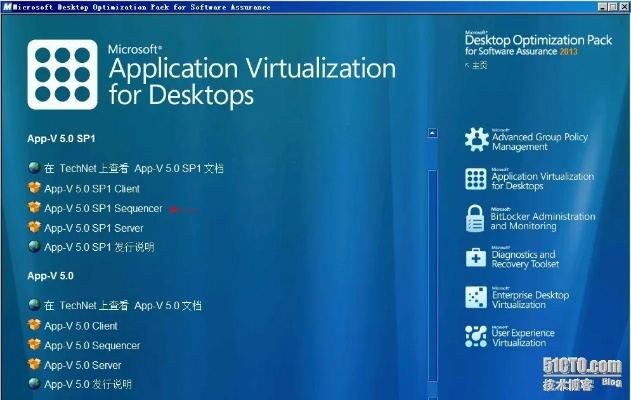Click the User Experience Virtualization icon
Screen dimensions: 631x400
click(476, 337)
